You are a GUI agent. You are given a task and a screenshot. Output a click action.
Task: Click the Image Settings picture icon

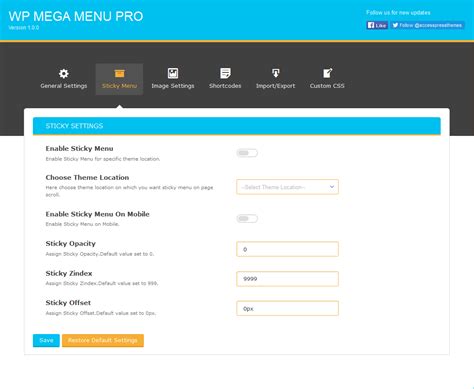click(173, 73)
